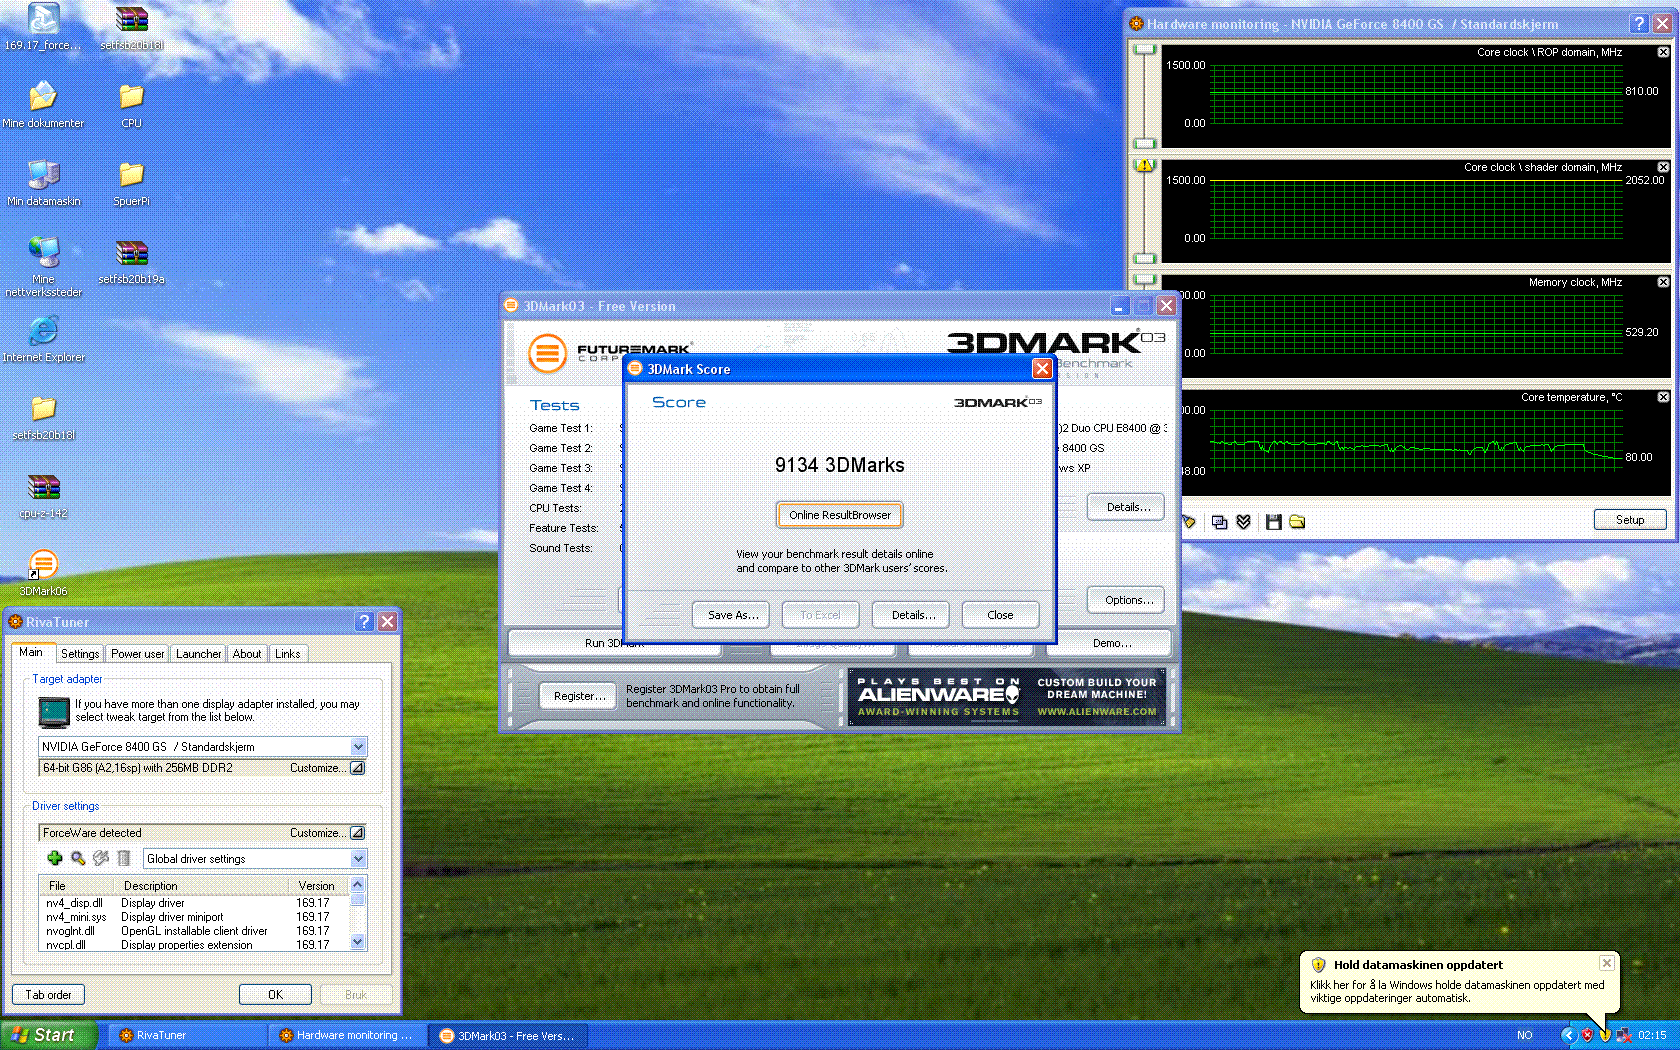The width and height of the screenshot is (1680, 1050).
Task: Click the green plus add-preset icon in RivaTuner
Action: coord(55,858)
